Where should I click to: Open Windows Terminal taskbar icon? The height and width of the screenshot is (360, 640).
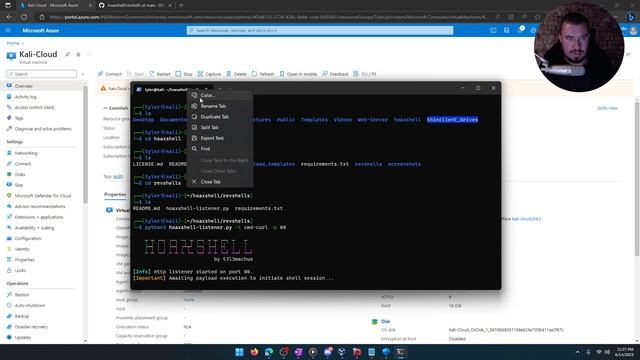(x=401, y=352)
